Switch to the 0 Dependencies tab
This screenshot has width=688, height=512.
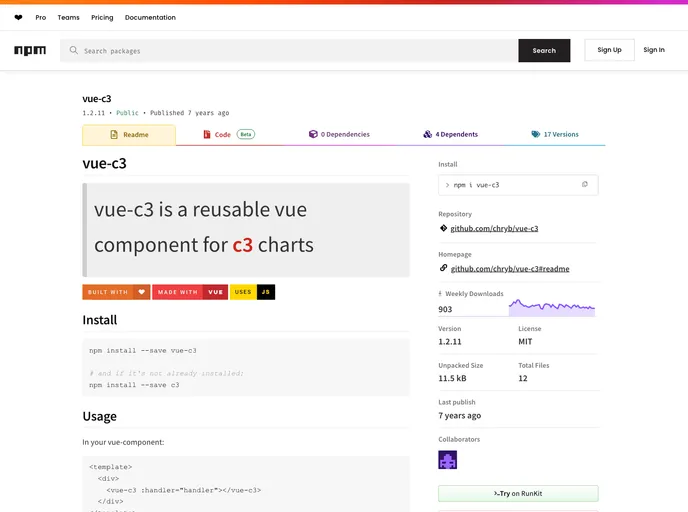[x=339, y=134]
